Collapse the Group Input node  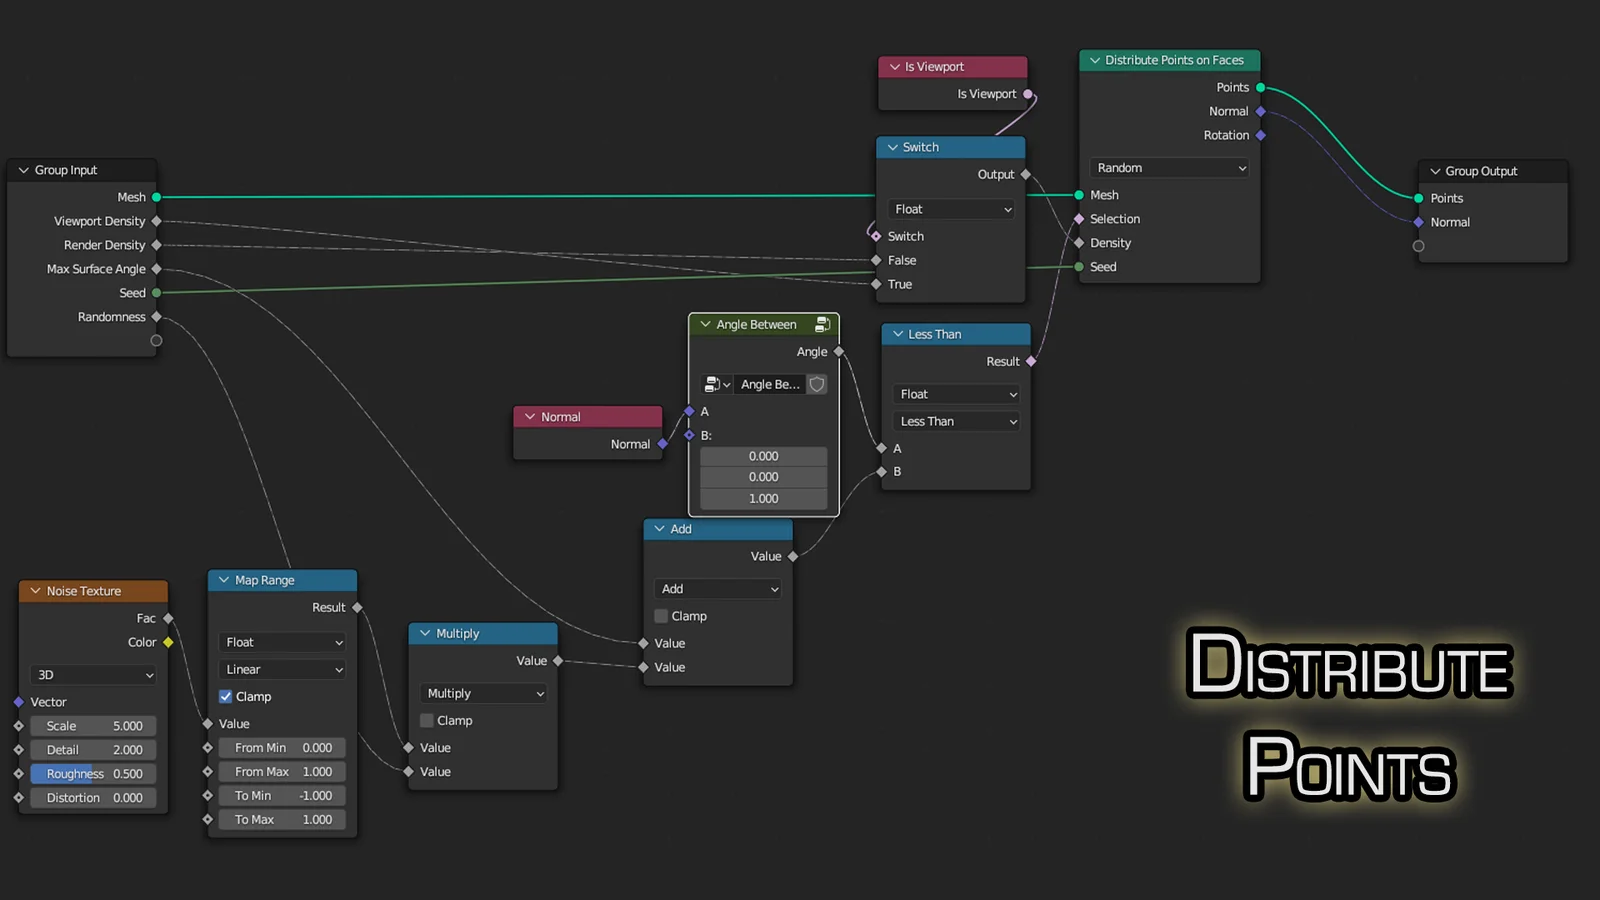point(23,170)
